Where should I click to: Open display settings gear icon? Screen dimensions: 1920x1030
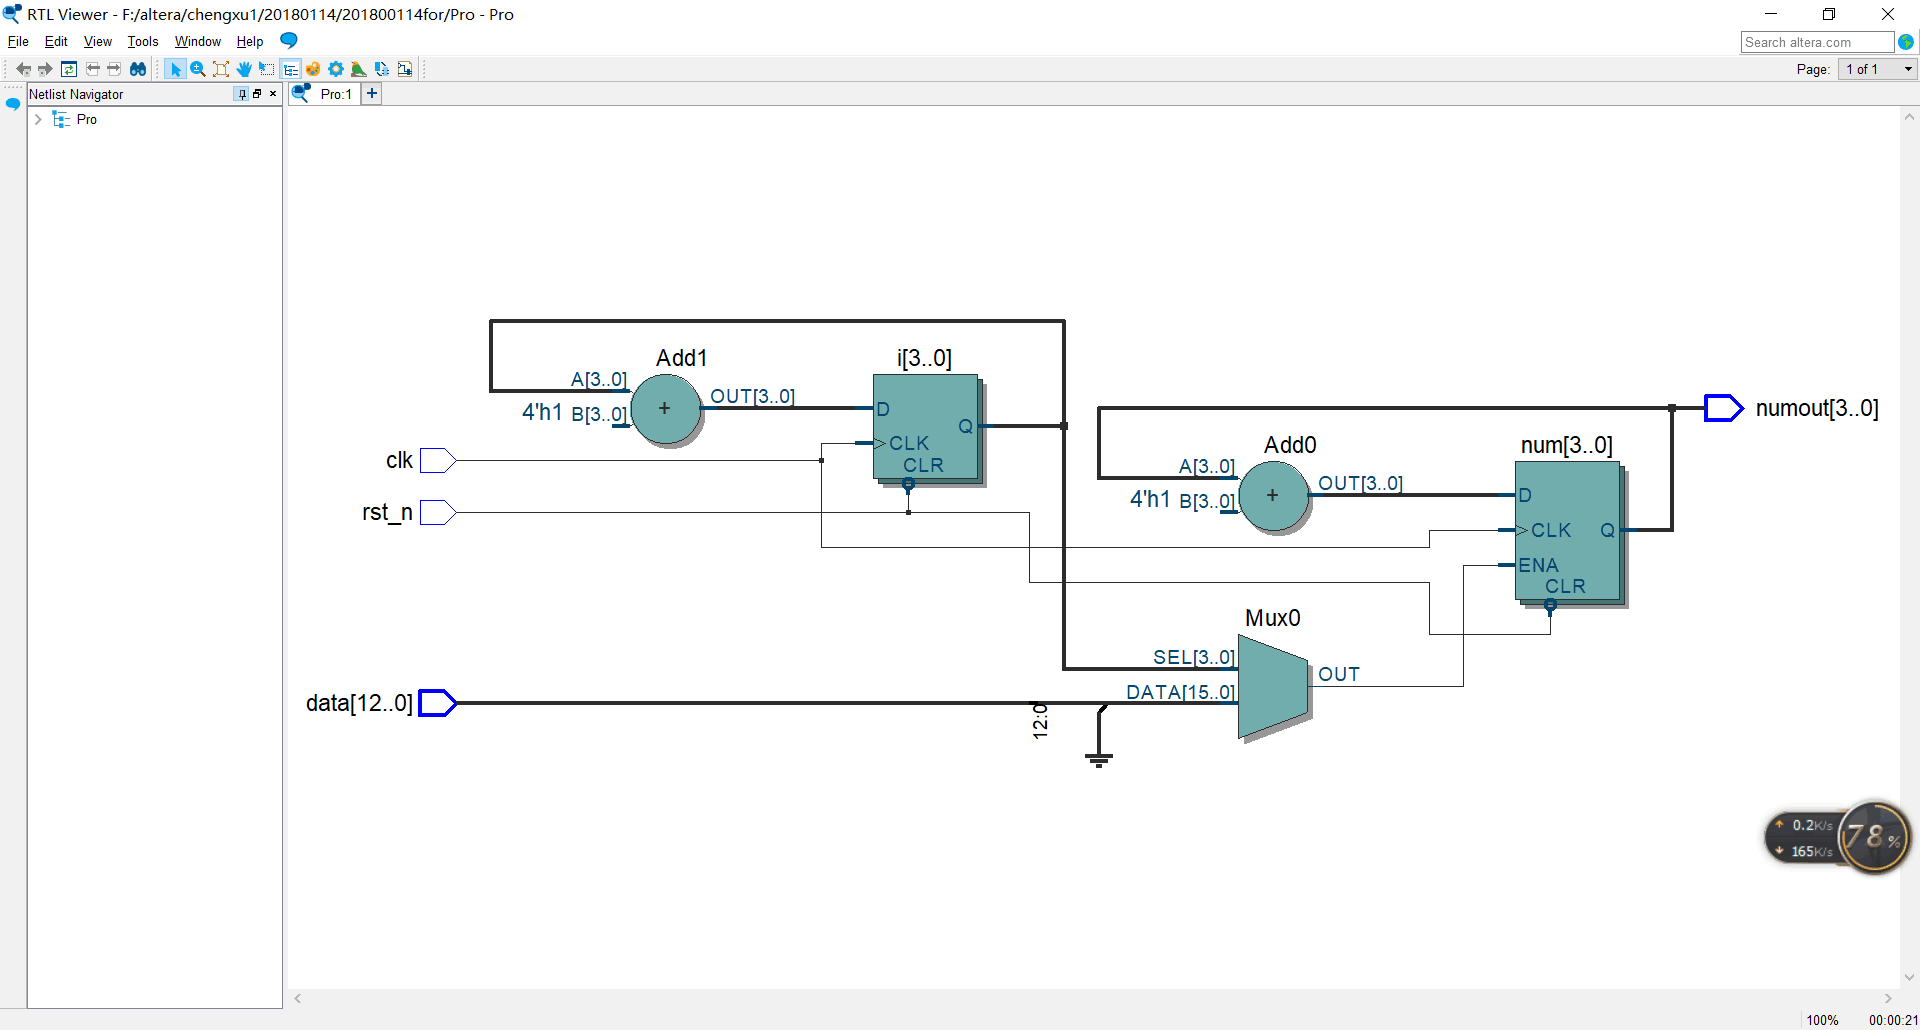[x=336, y=69]
